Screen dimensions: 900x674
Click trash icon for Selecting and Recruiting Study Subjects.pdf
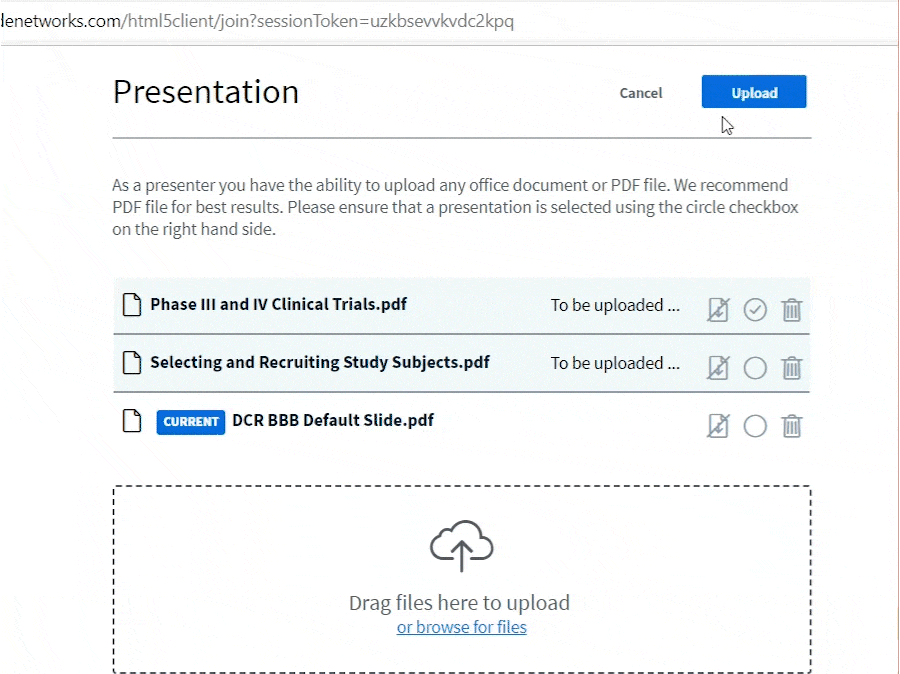click(791, 368)
